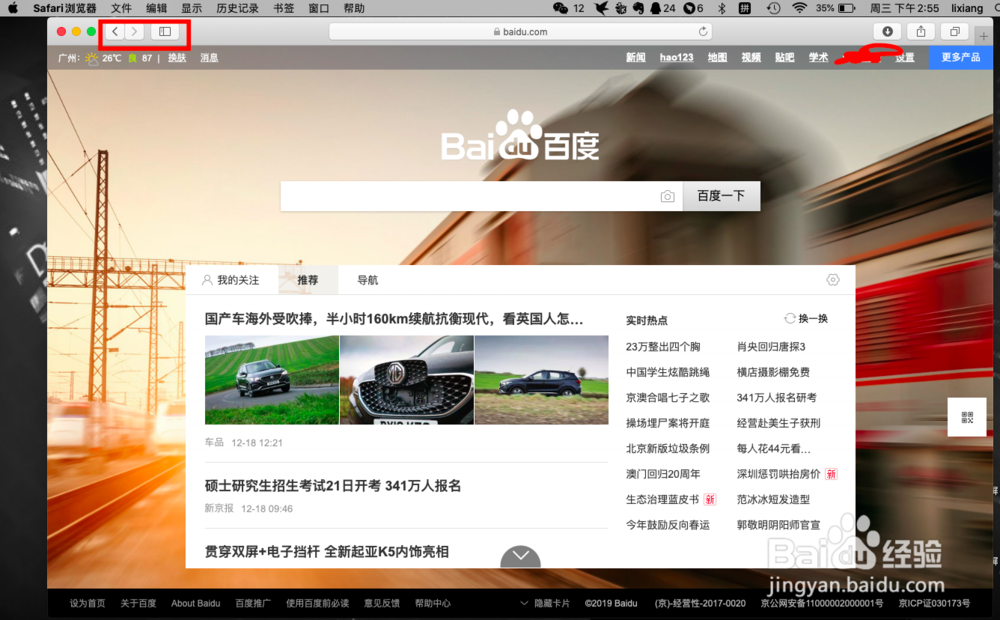The width and height of the screenshot is (1000, 620).
Task: Open the 历史记录 menu
Action: click(237, 8)
